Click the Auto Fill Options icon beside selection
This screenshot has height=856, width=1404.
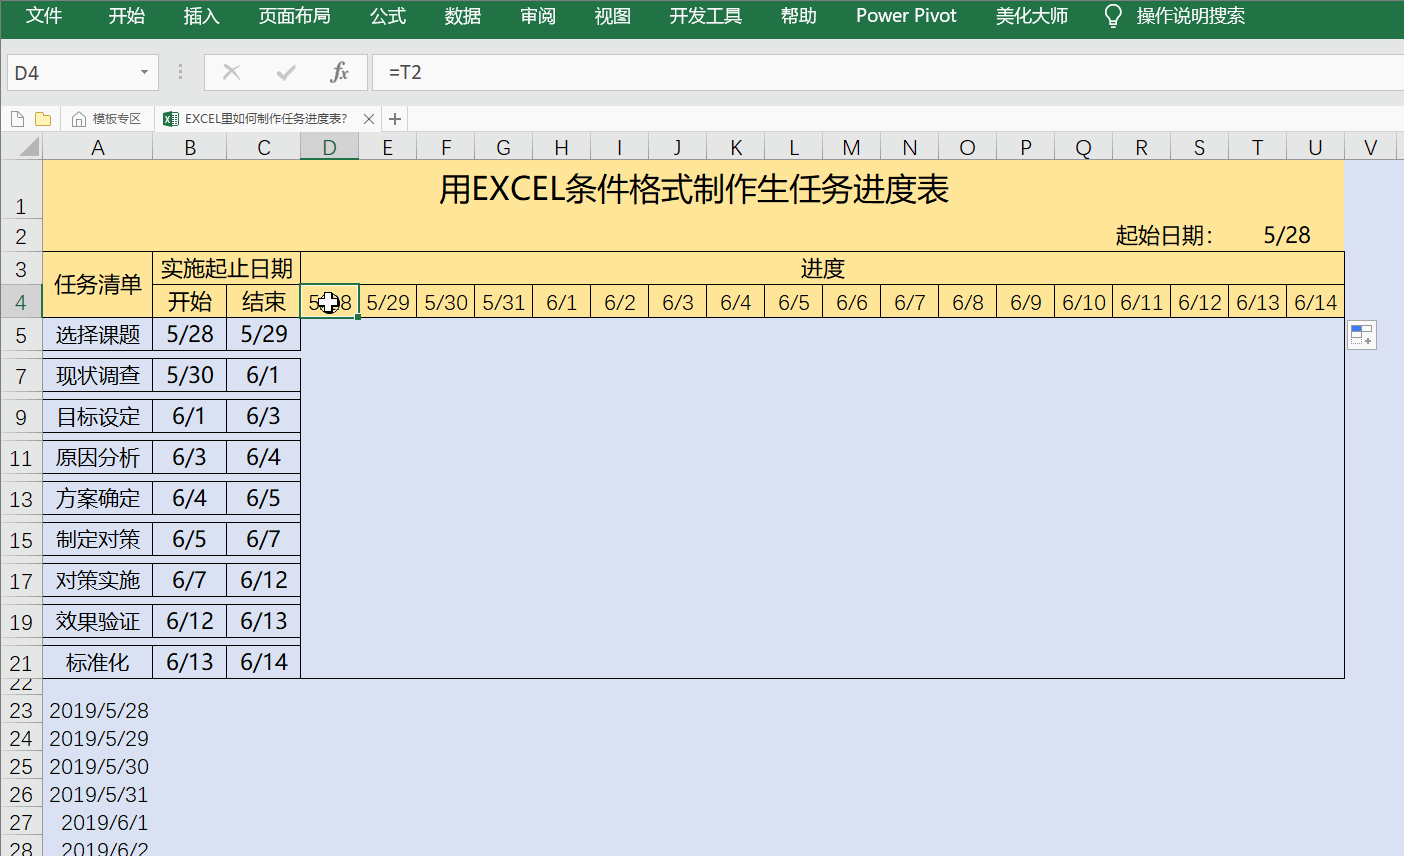(1362, 335)
